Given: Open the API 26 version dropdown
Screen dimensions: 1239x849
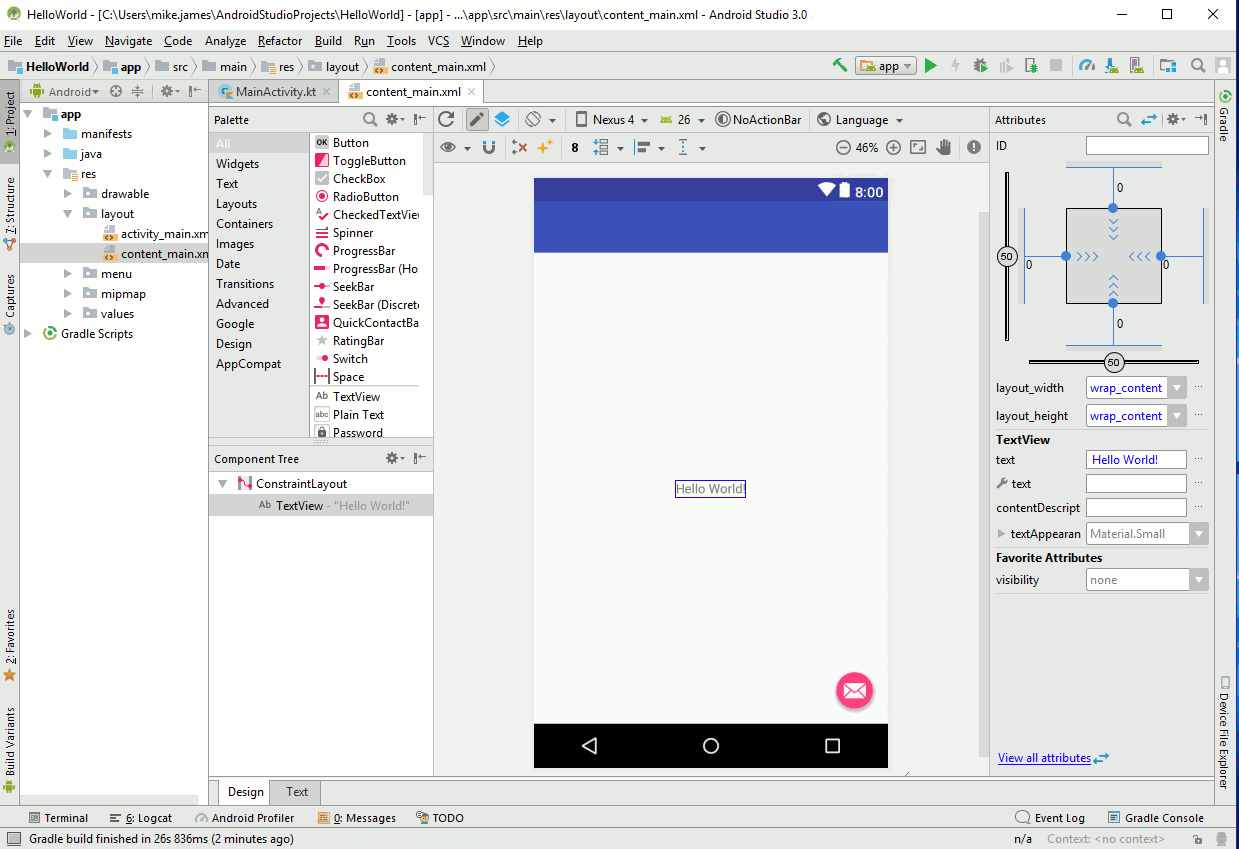Looking at the screenshot, I should coord(682,119).
